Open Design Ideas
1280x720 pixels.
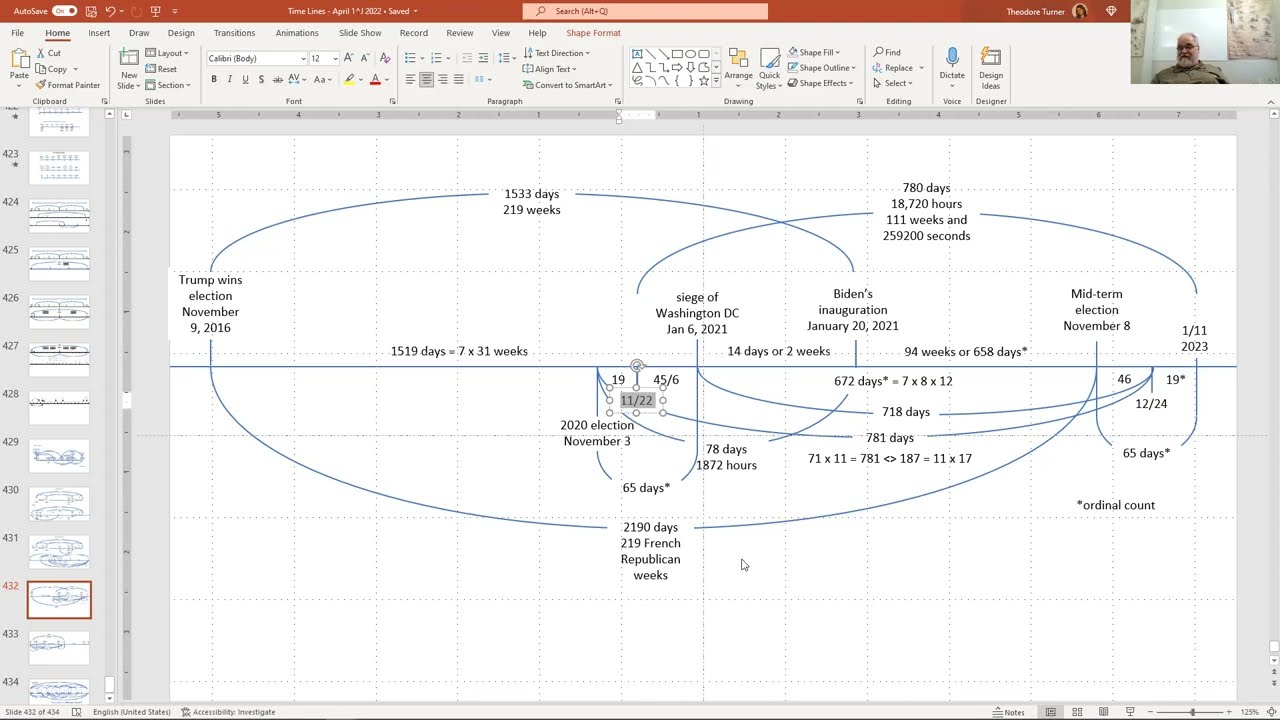[991, 67]
